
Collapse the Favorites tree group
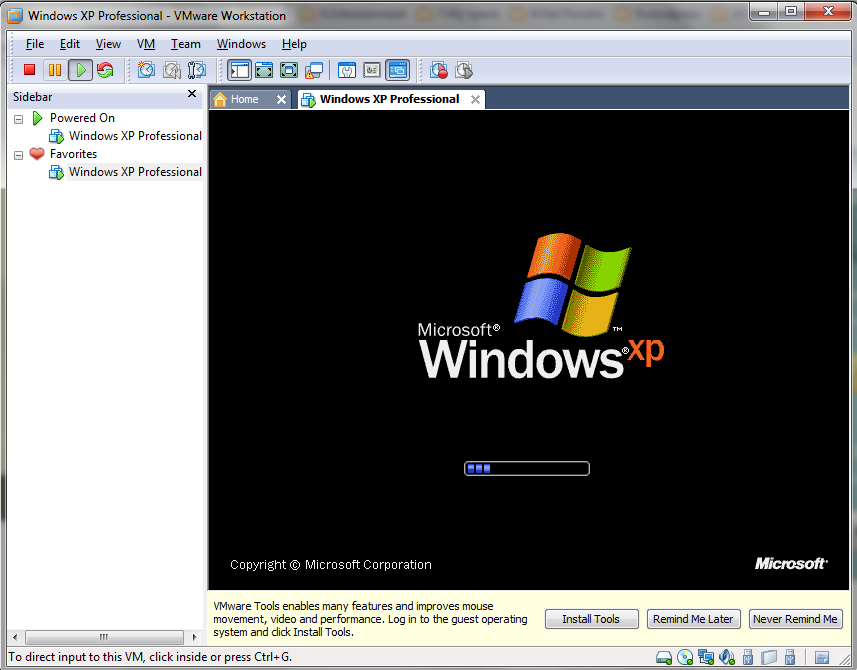pyautogui.click(x=18, y=155)
